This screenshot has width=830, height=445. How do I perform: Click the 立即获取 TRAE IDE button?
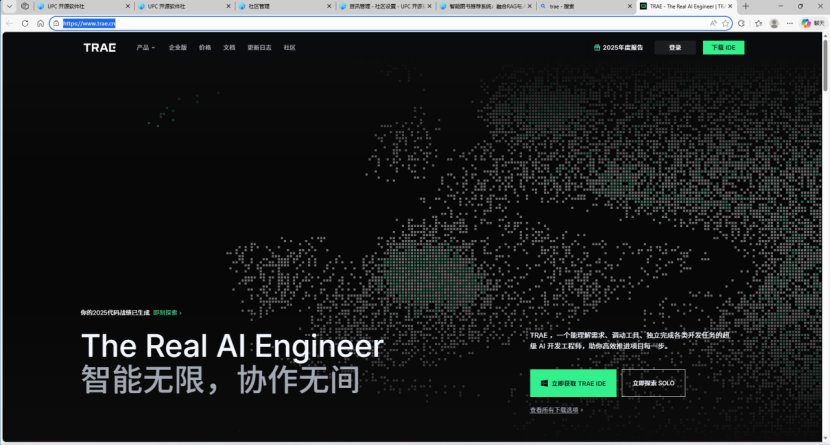click(x=573, y=383)
